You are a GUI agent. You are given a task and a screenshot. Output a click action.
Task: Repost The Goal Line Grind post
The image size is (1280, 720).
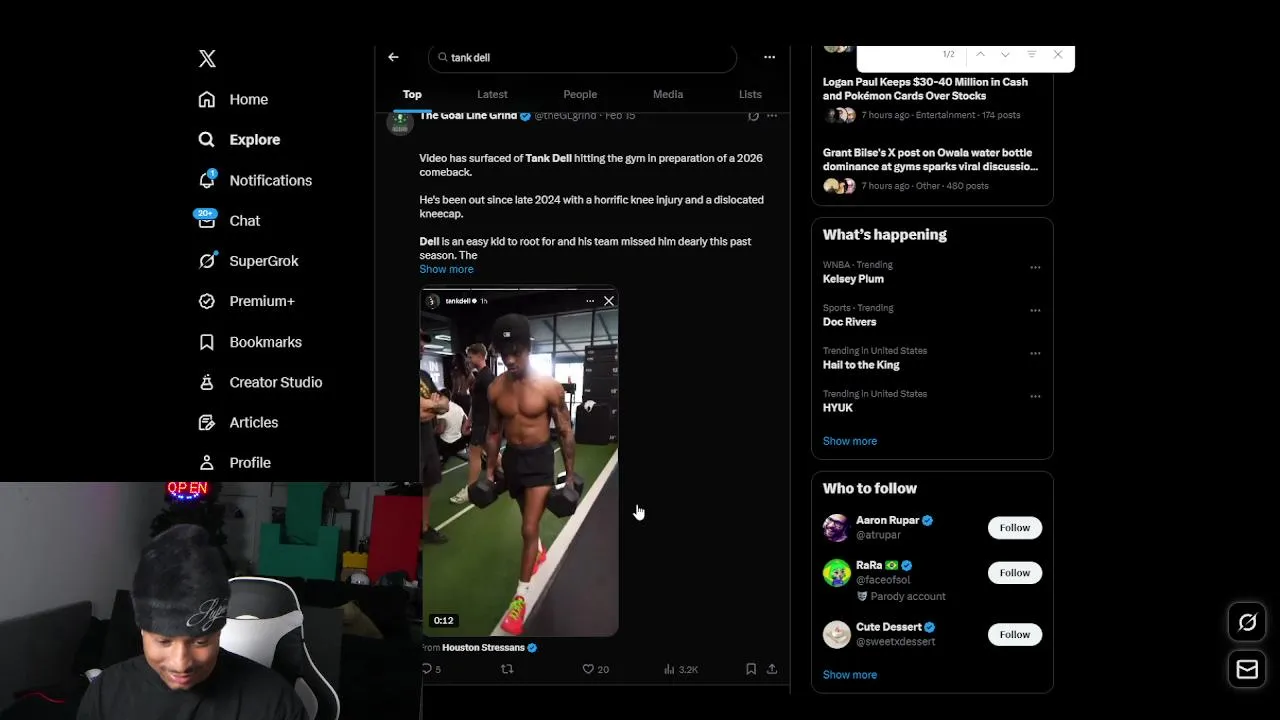(x=507, y=669)
